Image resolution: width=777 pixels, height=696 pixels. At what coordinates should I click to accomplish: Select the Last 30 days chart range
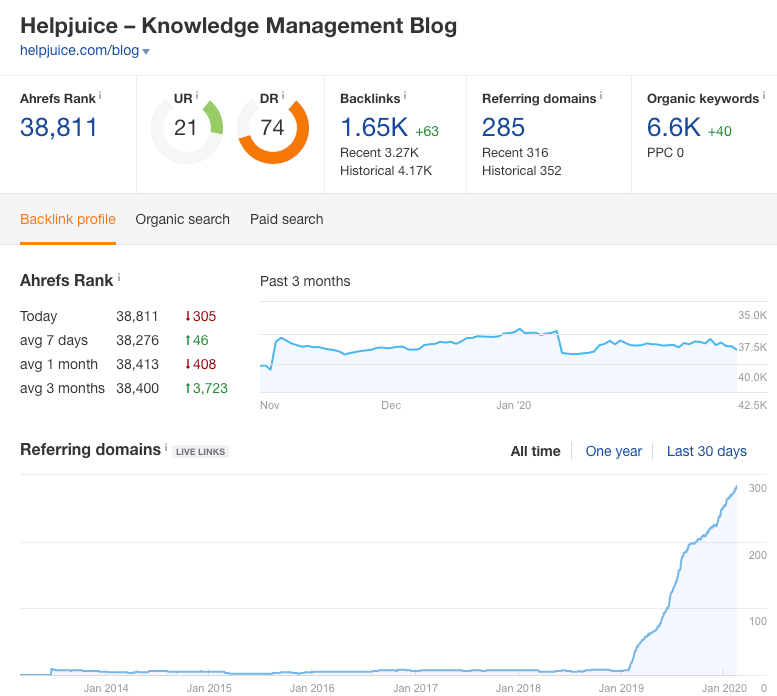coord(707,451)
